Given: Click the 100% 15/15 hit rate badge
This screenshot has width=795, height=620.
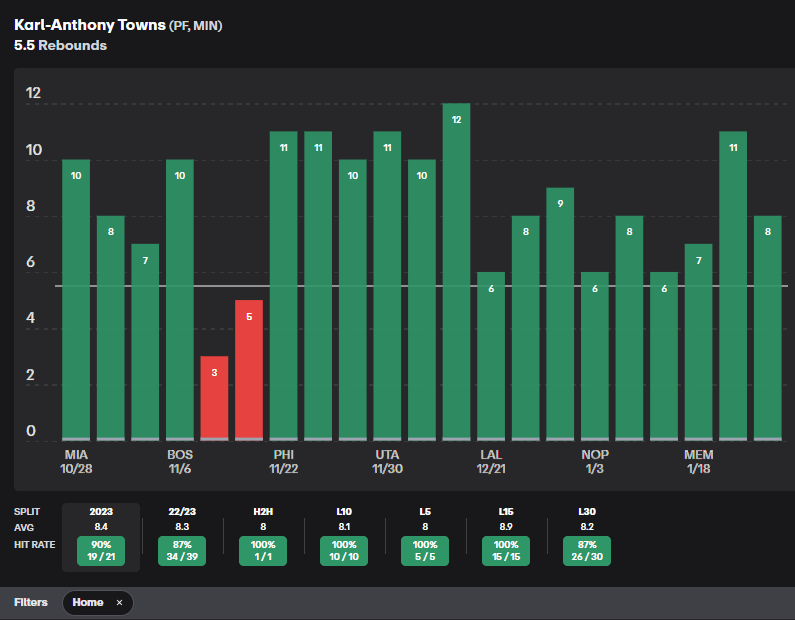Looking at the screenshot, I should 506,551.
